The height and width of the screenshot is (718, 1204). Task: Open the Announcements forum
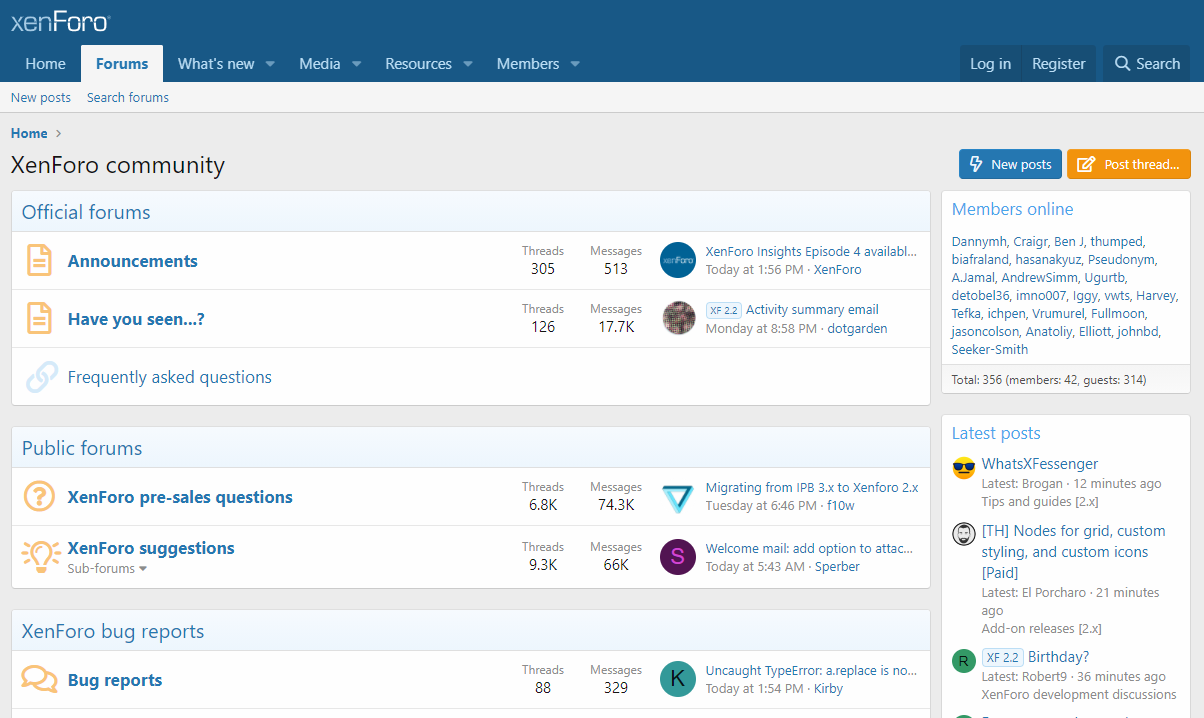click(x=133, y=261)
